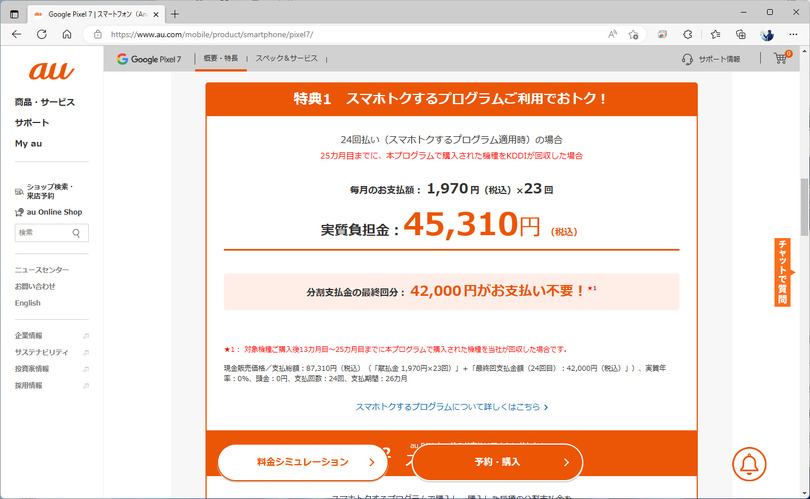Open 商品・サービス menu
Image resolution: width=810 pixels, height=499 pixels.
(x=44, y=102)
